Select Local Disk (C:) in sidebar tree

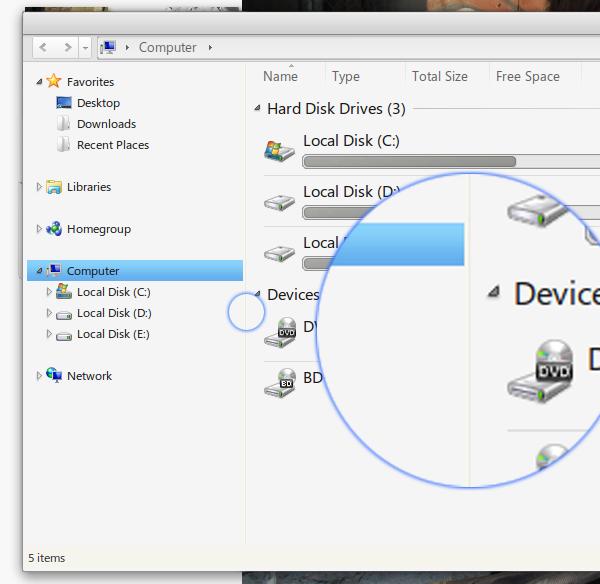pos(114,292)
